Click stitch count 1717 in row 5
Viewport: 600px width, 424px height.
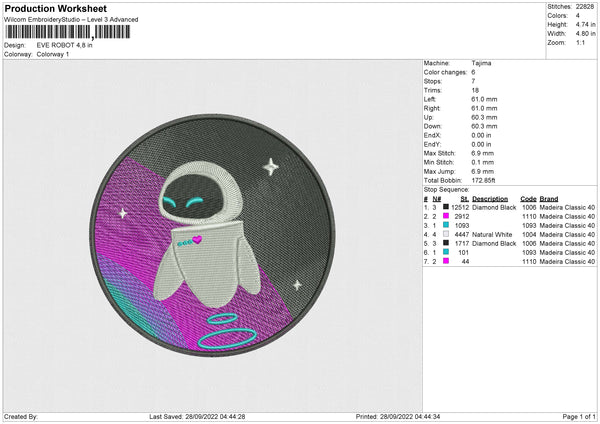[462, 243]
